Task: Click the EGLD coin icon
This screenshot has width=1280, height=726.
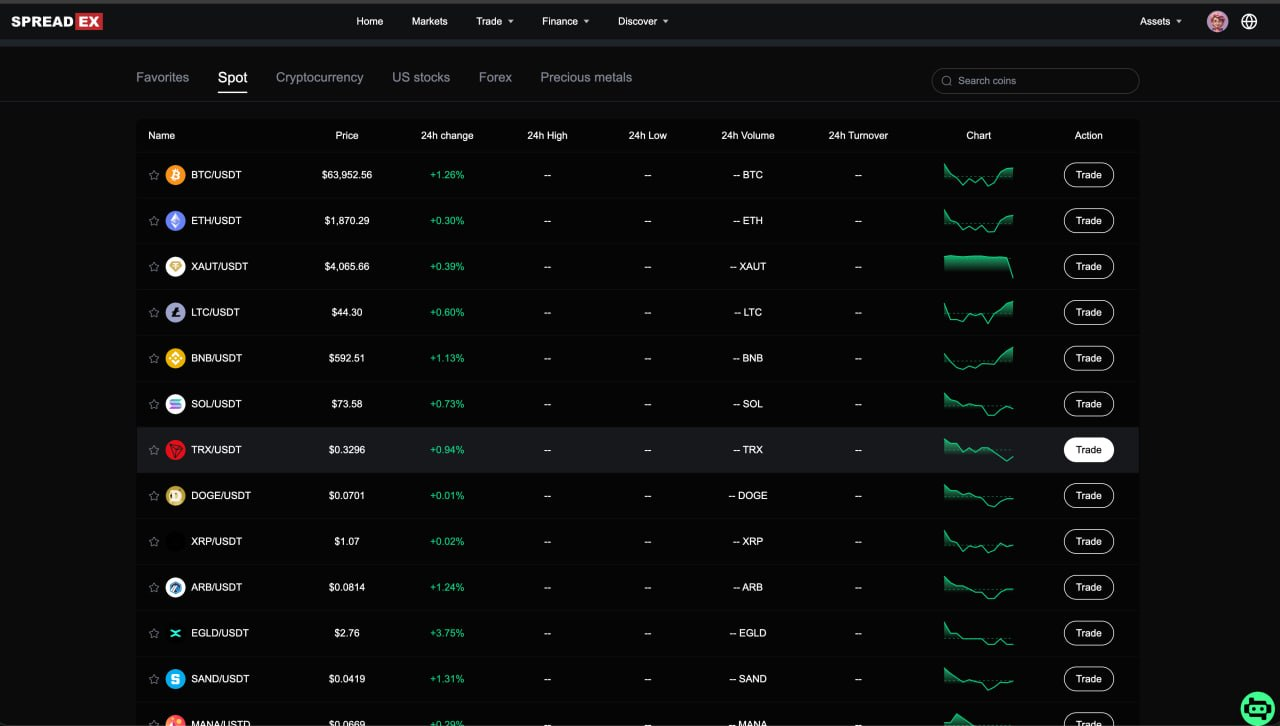Action: click(176, 633)
